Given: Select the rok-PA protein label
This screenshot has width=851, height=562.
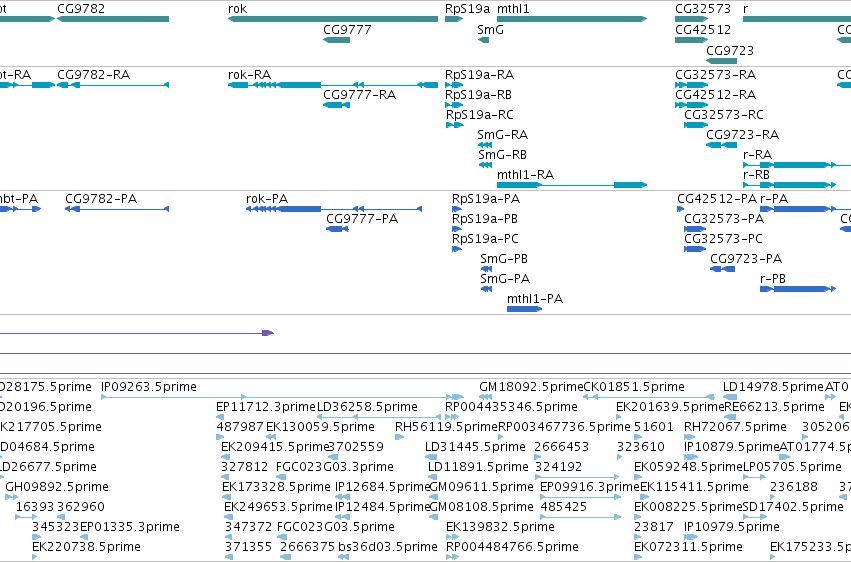Looking at the screenshot, I should (x=267, y=199).
